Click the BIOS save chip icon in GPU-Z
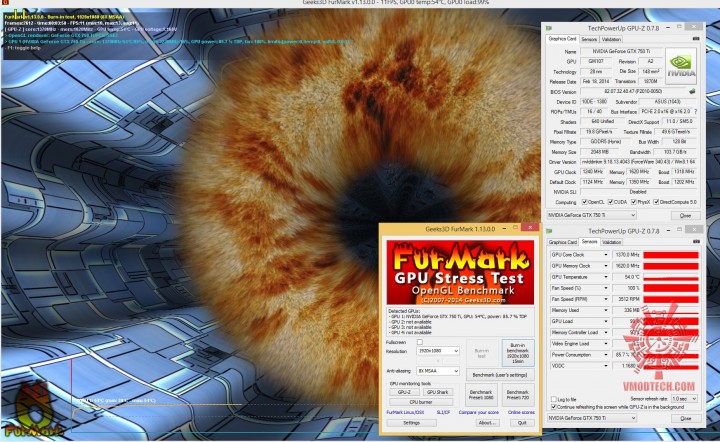This screenshot has height=442, width=720. point(692,91)
